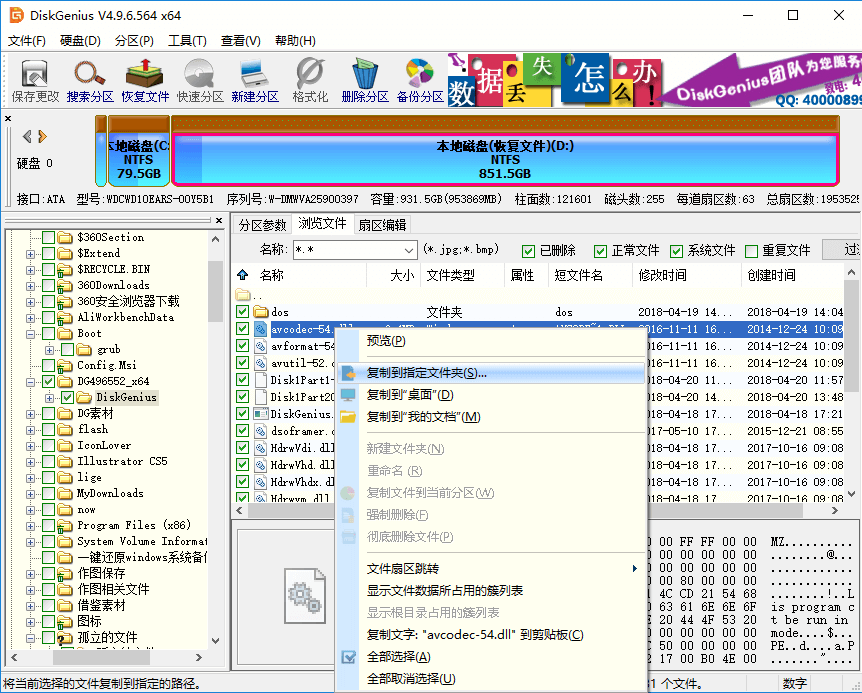Open the 恢复文件 (Recover Files) tool

143,80
